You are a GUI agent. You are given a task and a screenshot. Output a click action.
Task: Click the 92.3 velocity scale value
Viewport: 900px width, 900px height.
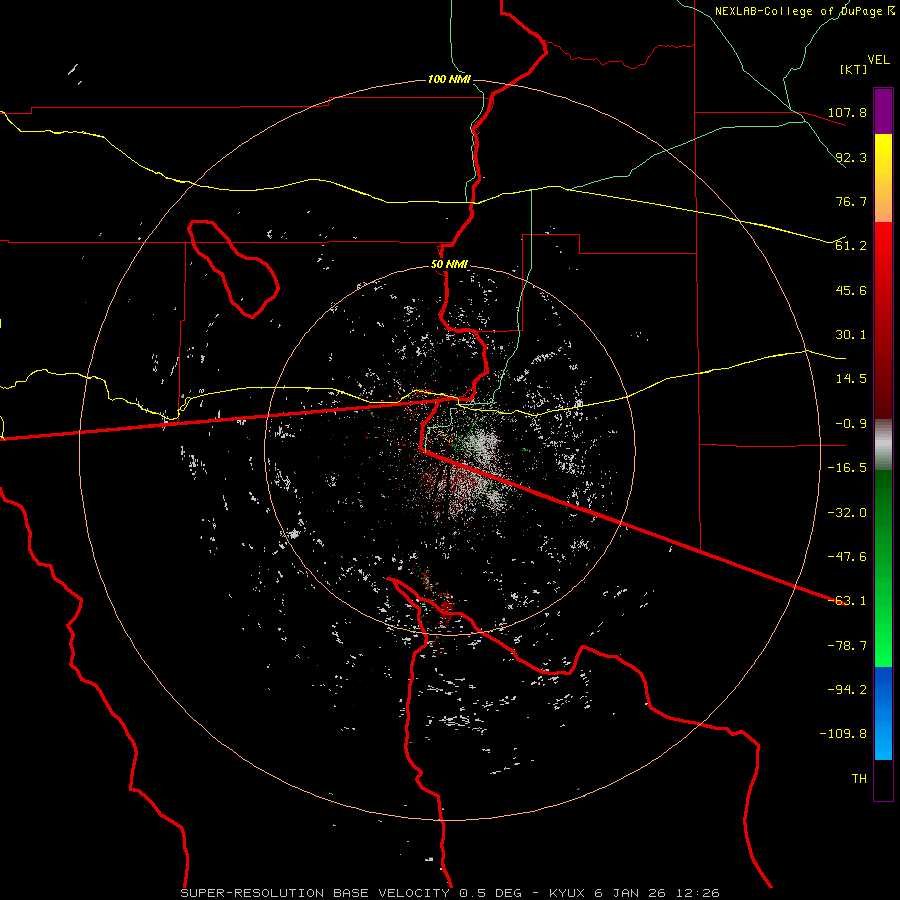coord(851,157)
